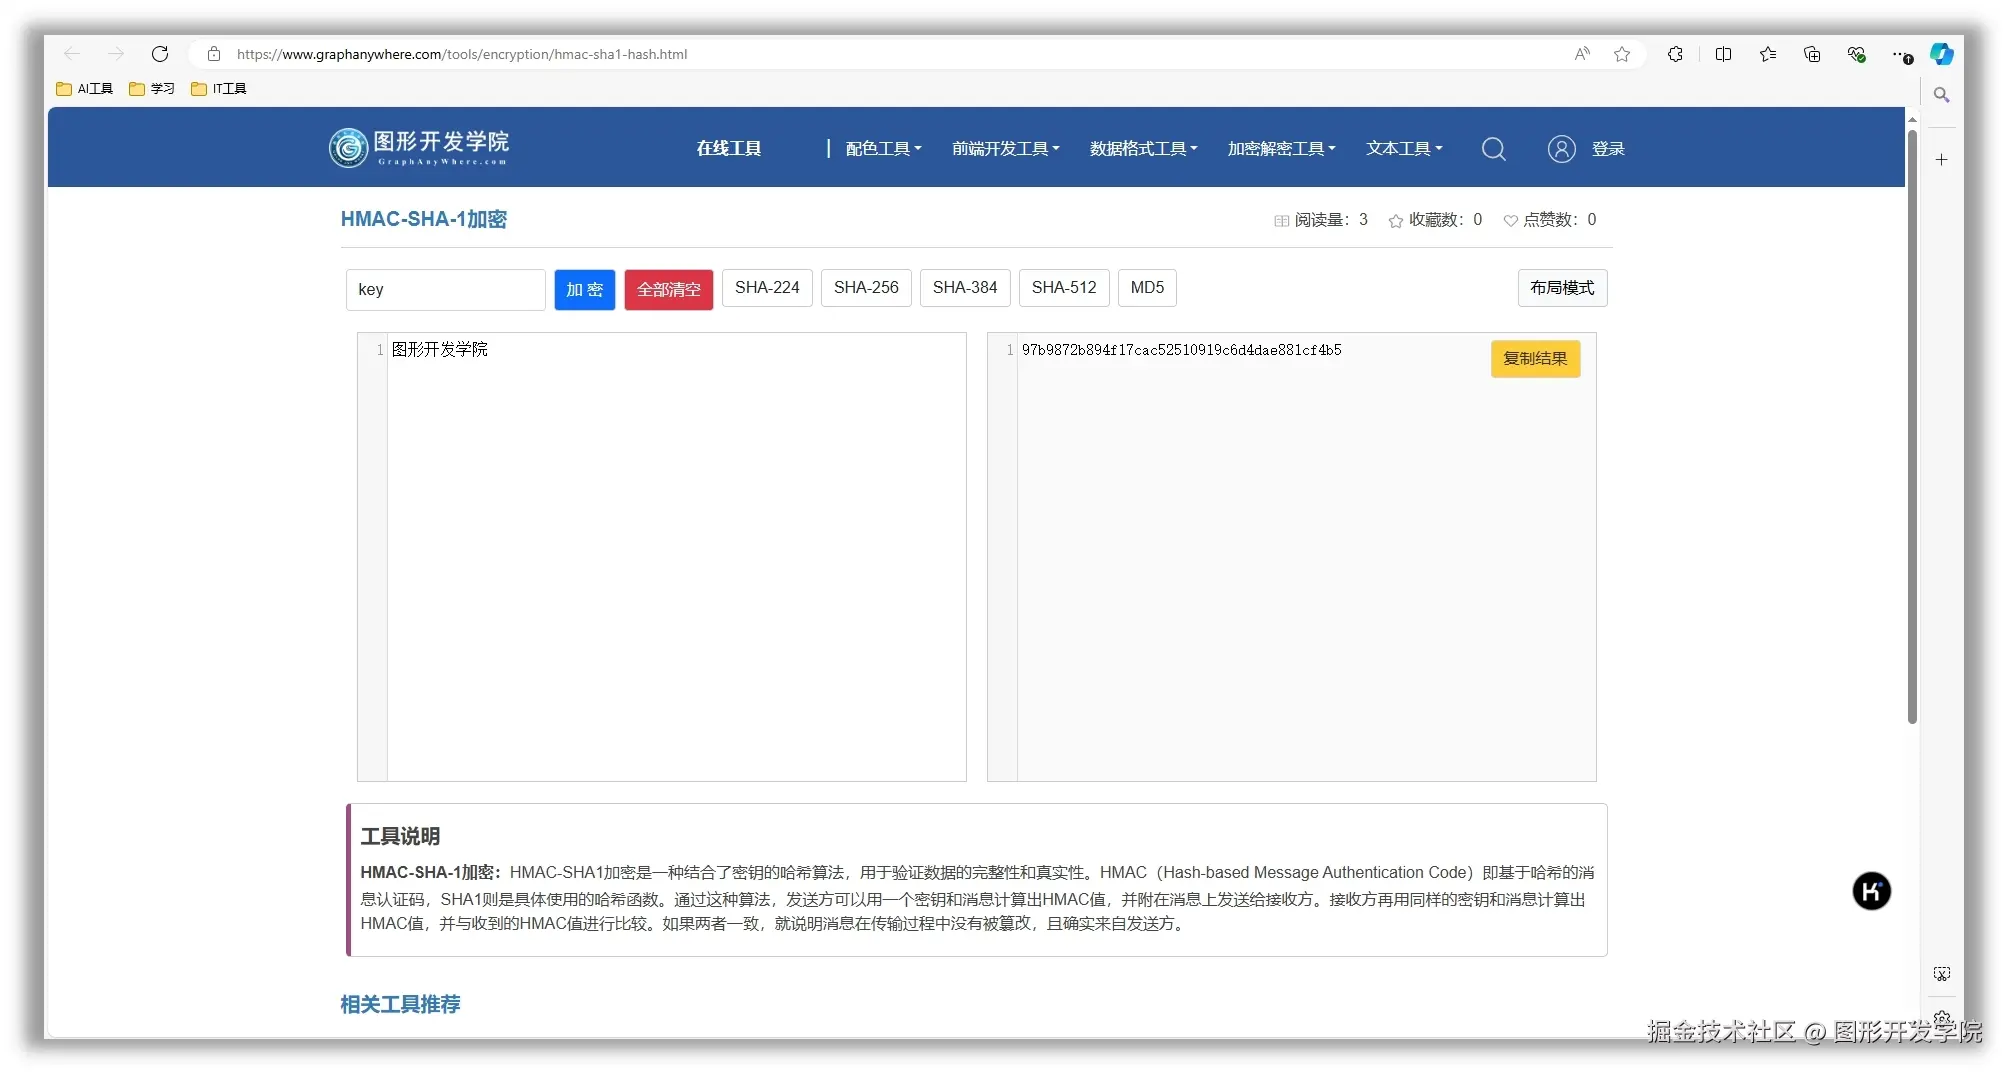The width and height of the screenshot is (2010, 1073).
Task: Click the user avatar icon beside 登录
Action: point(1561,148)
